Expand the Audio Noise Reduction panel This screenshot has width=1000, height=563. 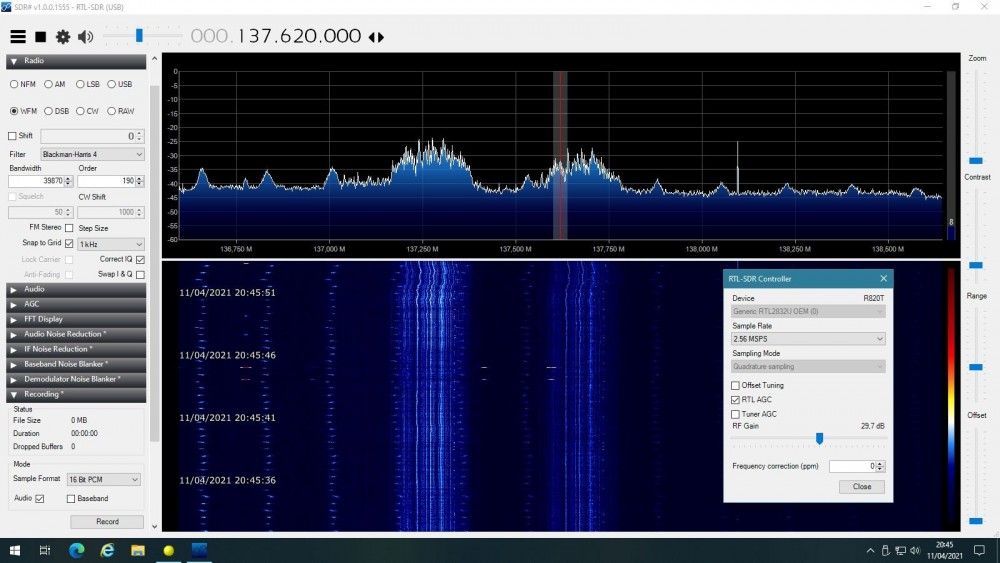76,334
